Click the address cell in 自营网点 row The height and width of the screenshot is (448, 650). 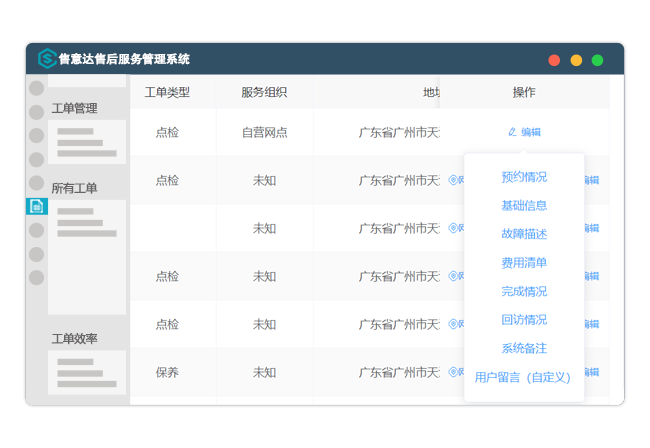click(x=399, y=133)
